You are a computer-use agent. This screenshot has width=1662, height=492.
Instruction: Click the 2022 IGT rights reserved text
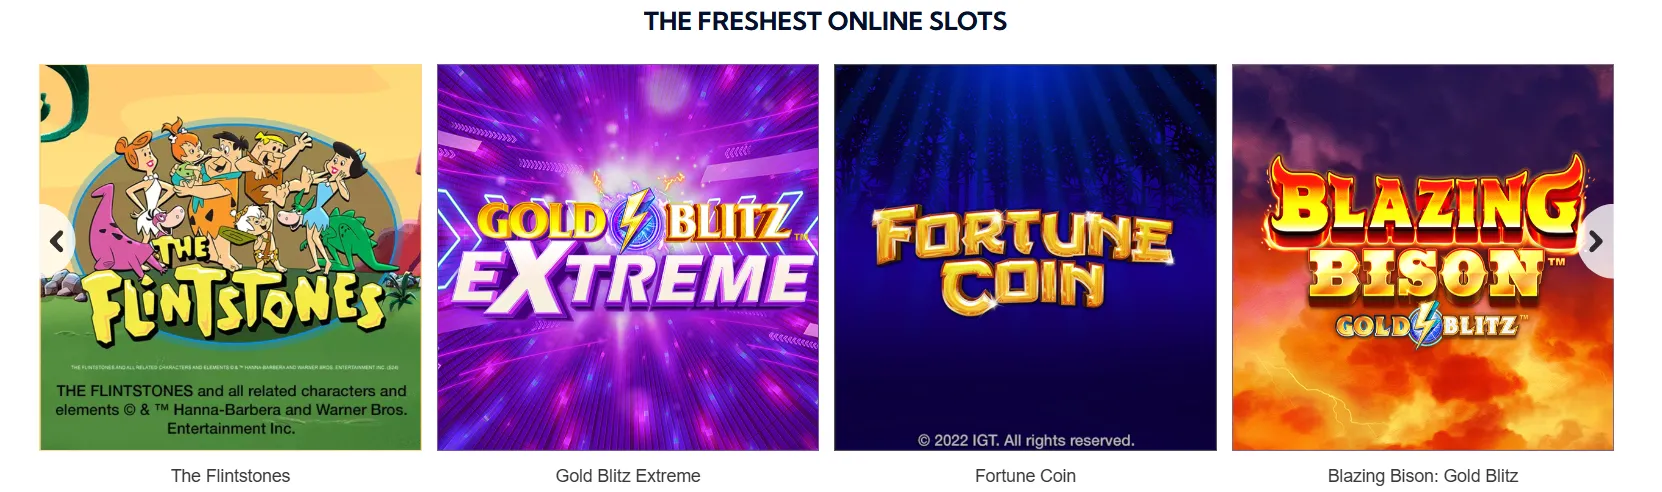tap(1026, 440)
